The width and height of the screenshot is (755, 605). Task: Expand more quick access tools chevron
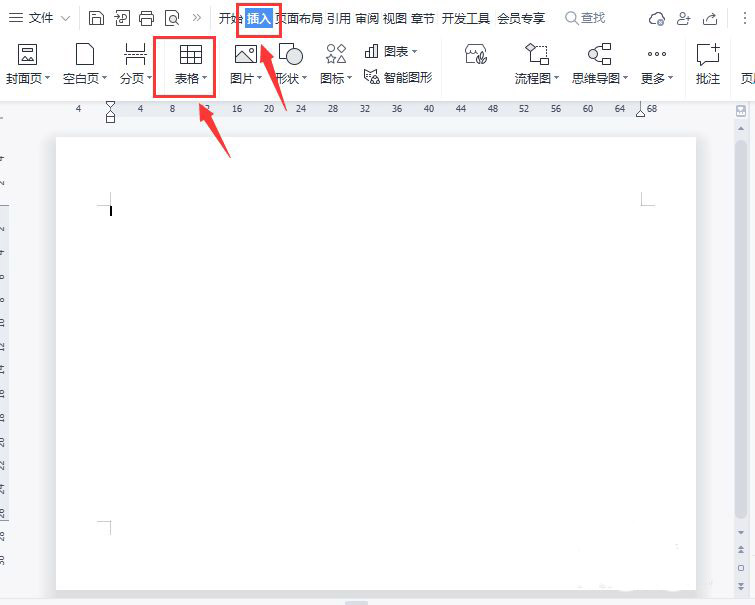[x=196, y=18]
